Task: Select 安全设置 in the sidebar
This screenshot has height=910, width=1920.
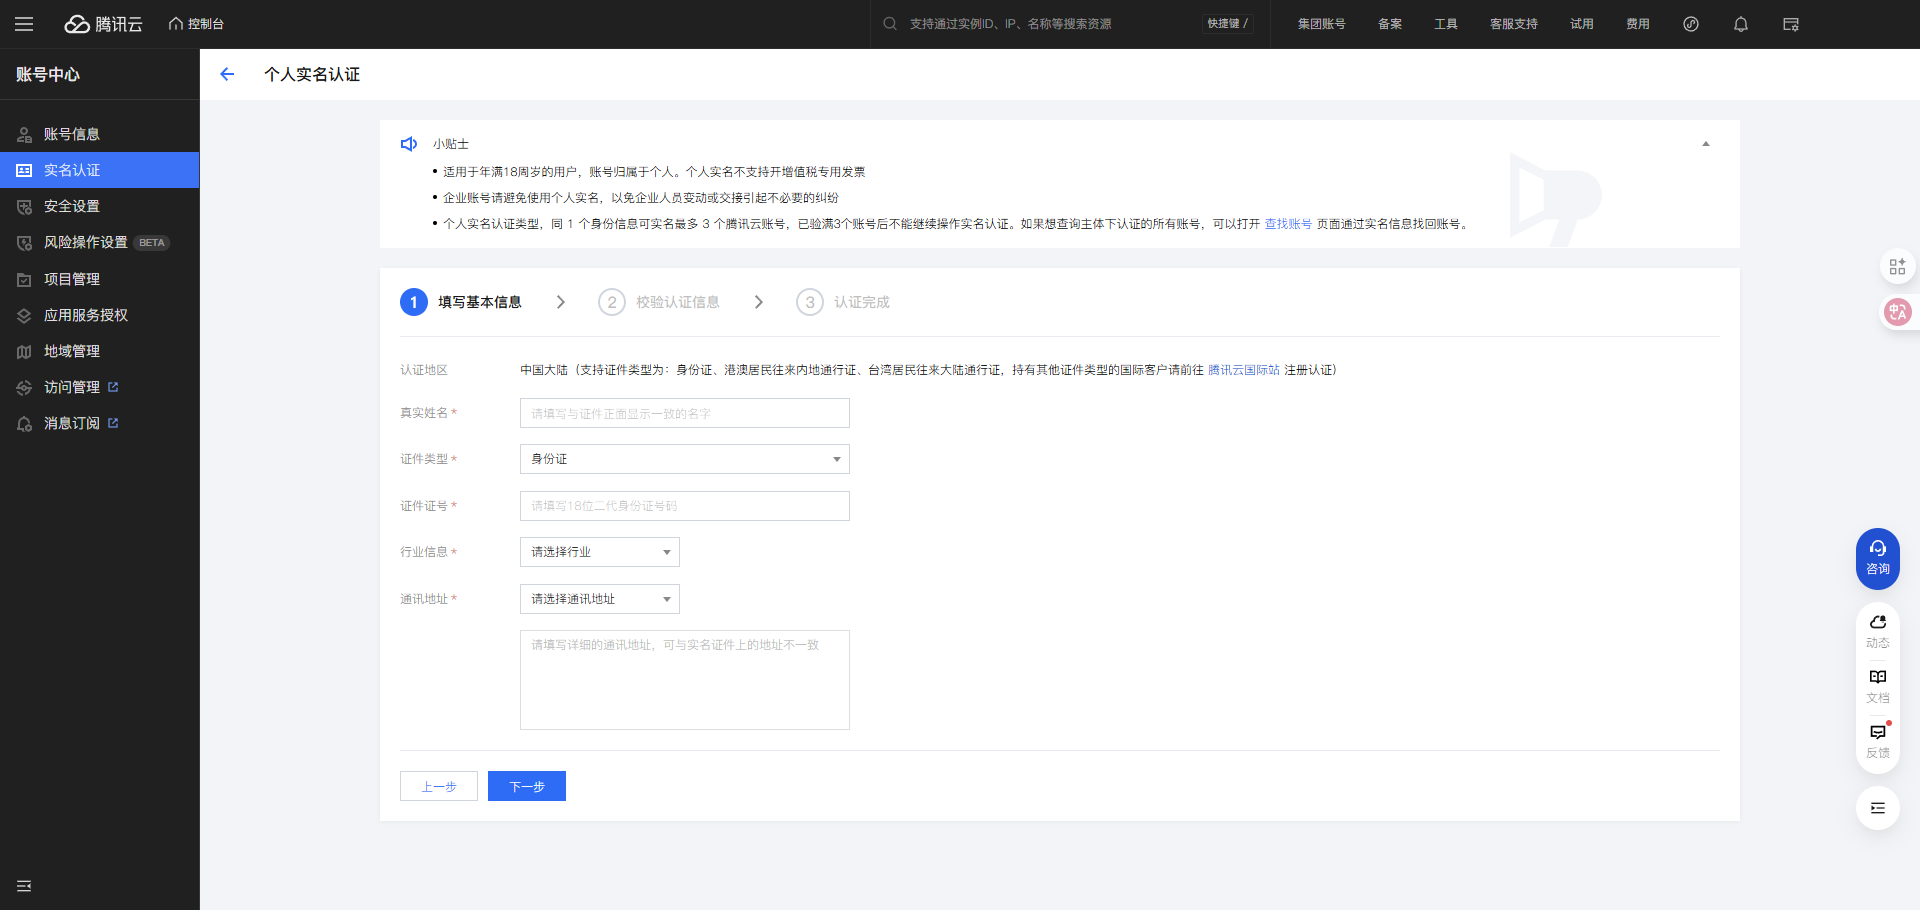Action: coord(72,206)
